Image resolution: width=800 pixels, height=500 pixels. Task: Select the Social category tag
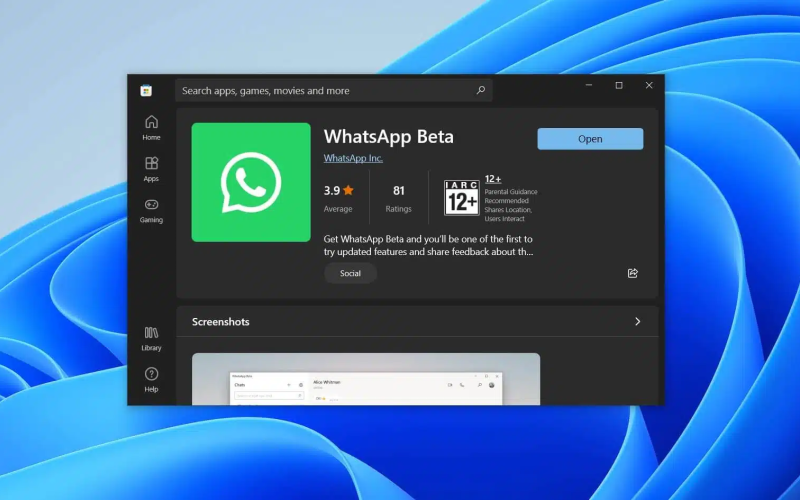[350, 273]
